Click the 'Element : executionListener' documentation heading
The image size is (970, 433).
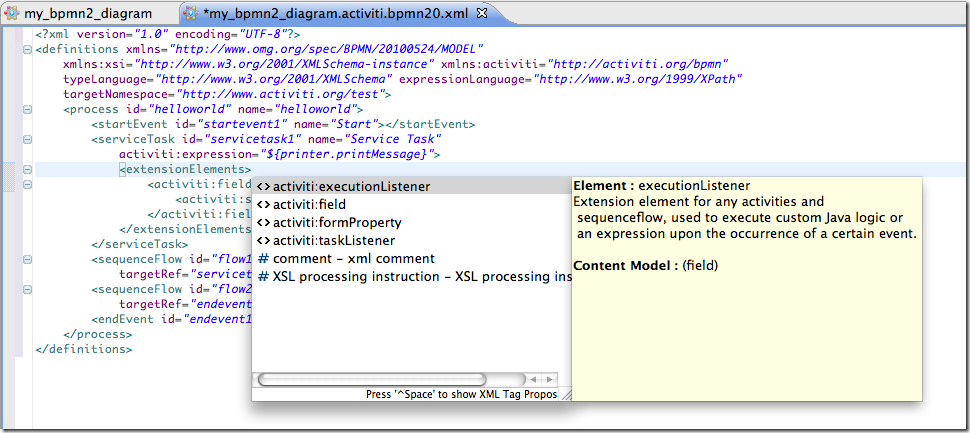click(661, 186)
